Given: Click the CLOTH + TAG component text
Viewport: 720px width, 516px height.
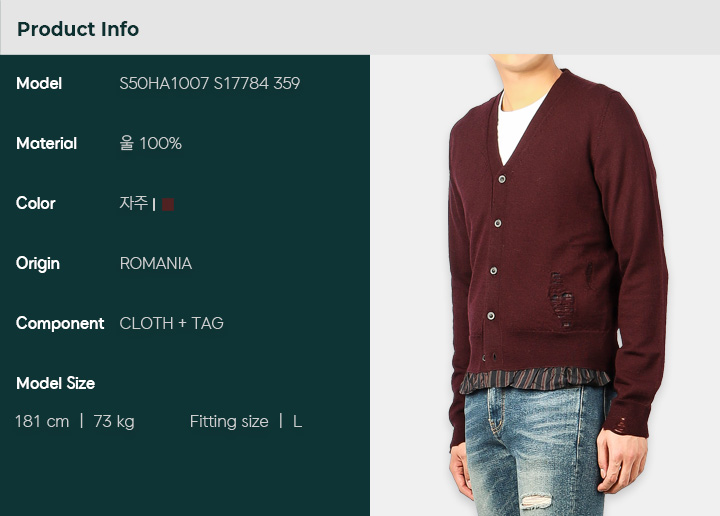Looking at the screenshot, I should 171,324.
